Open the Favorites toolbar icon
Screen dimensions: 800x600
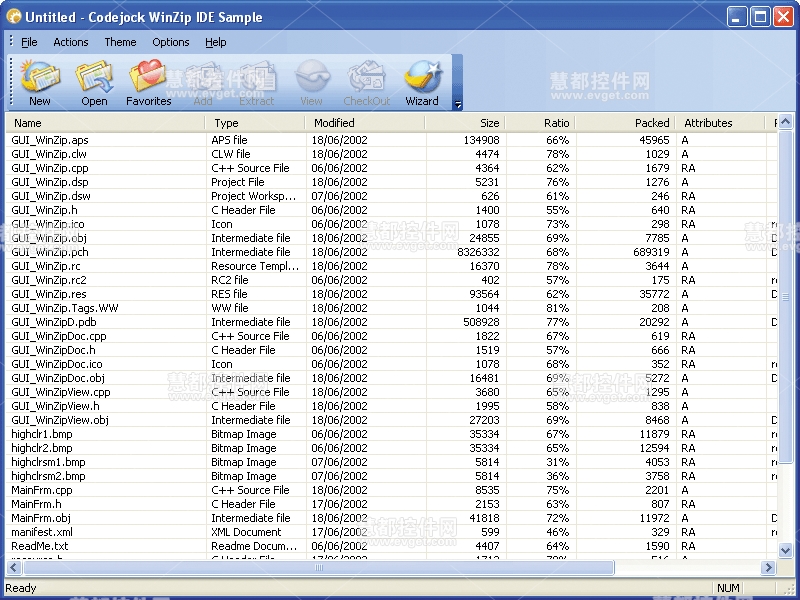click(148, 83)
